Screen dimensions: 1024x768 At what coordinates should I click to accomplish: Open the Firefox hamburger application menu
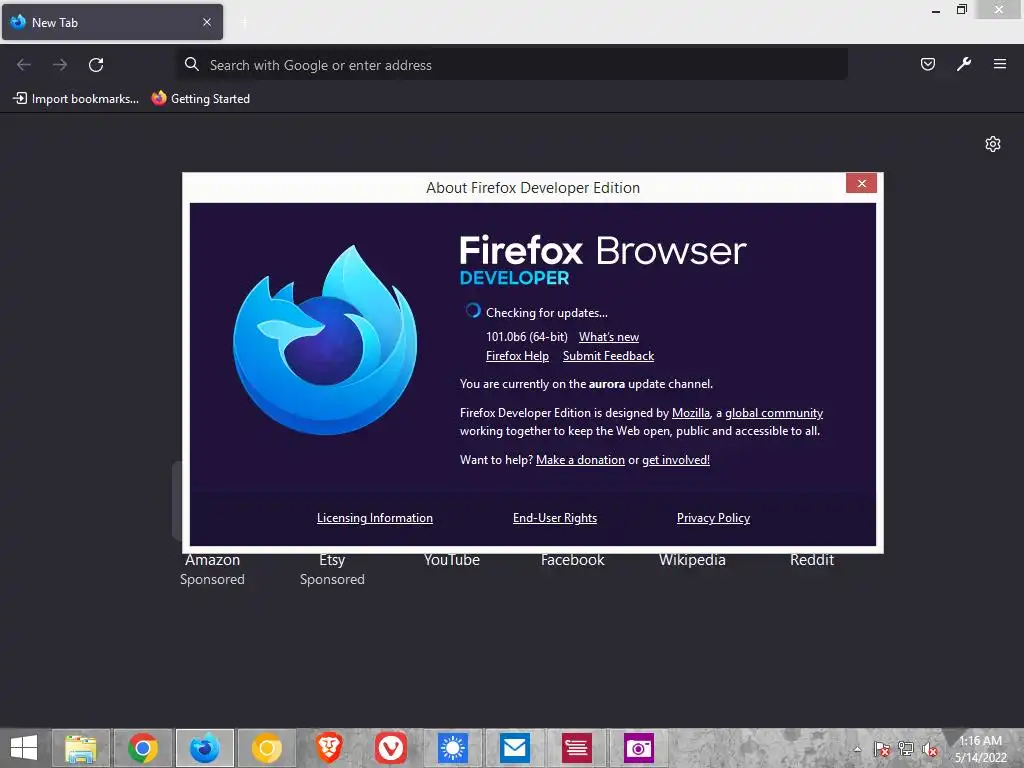click(x=1000, y=64)
